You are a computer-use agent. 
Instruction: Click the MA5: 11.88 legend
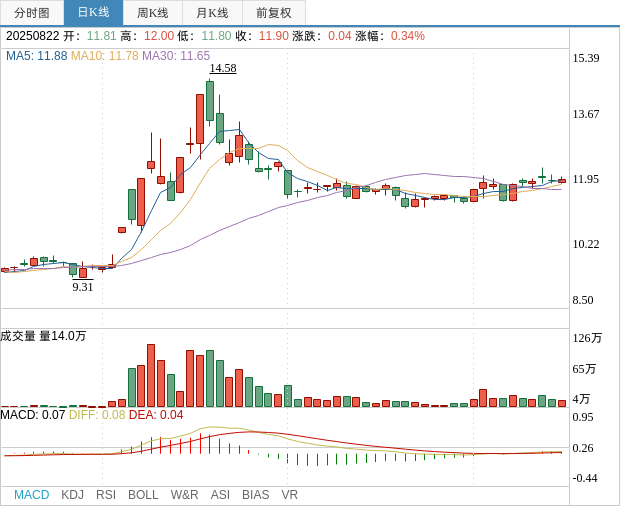[37, 56]
